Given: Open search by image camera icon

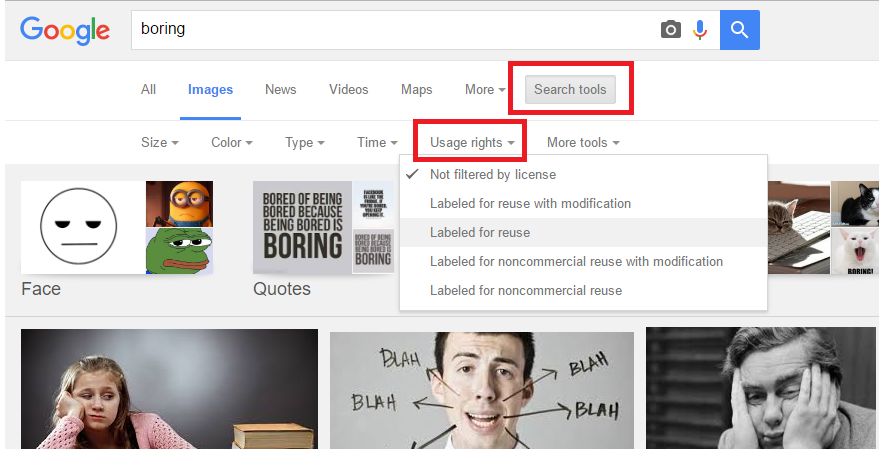Looking at the screenshot, I should pos(670,29).
